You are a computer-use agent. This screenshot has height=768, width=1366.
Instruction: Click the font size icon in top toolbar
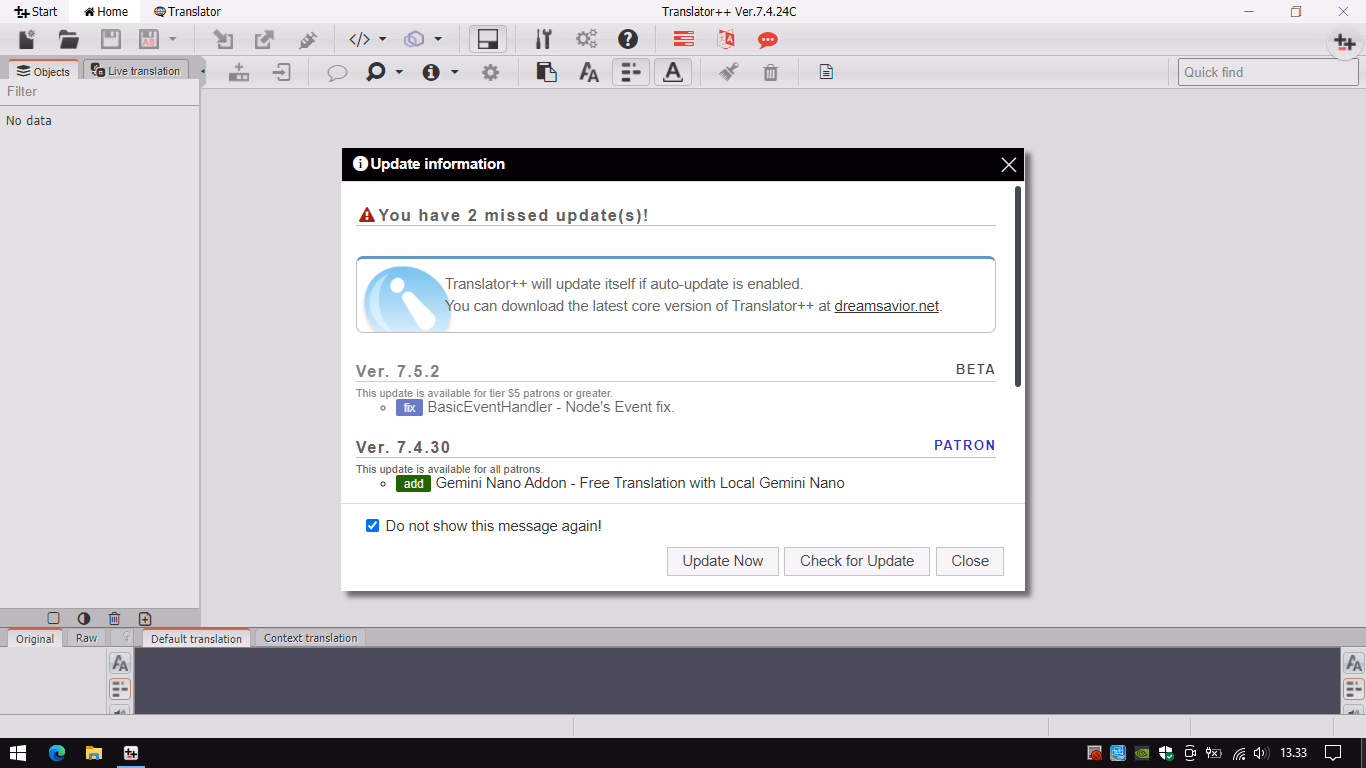(589, 72)
